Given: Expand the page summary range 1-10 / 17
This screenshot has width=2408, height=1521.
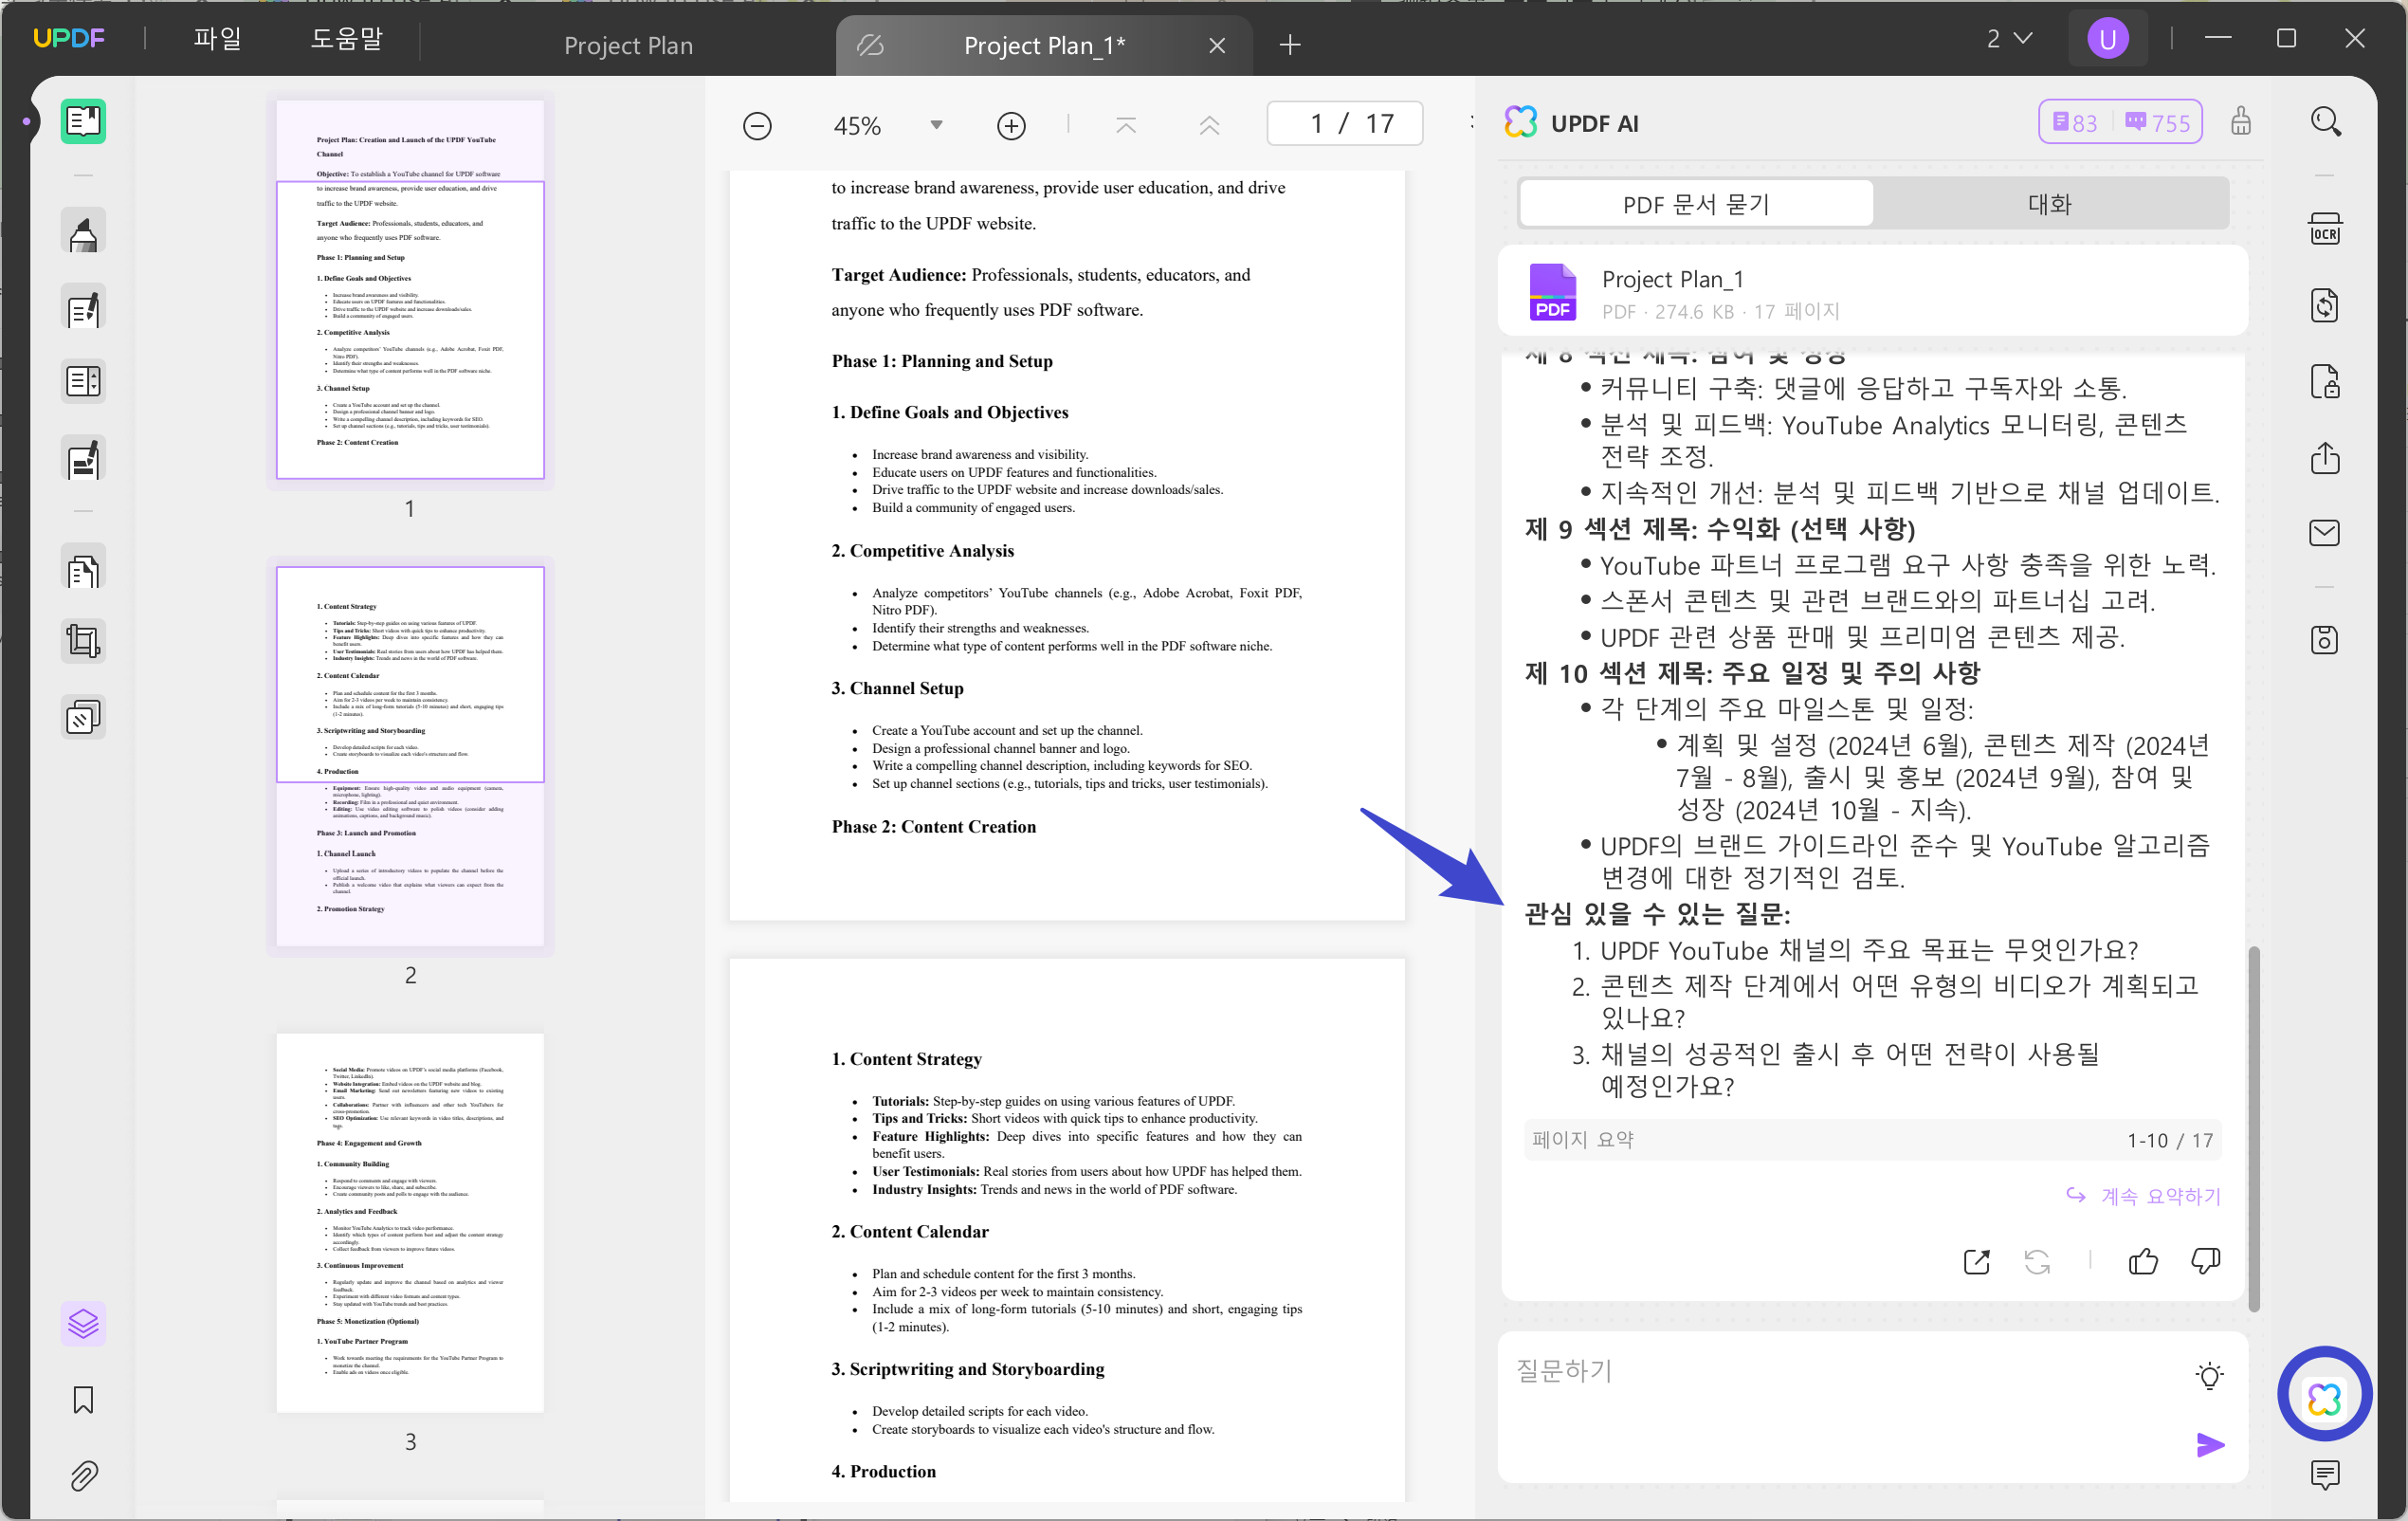Looking at the screenshot, I should point(2170,1139).
